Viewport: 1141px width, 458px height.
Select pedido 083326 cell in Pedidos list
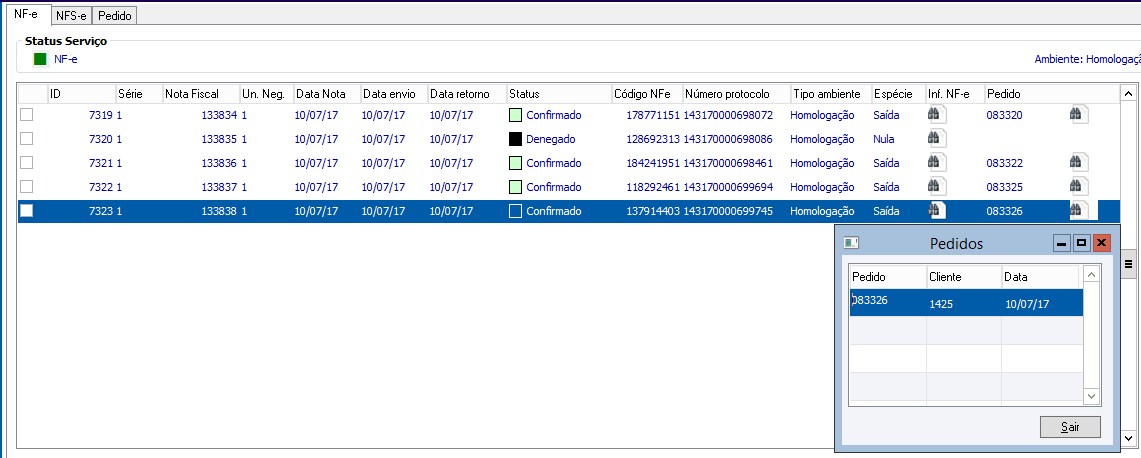pos(888,302)
